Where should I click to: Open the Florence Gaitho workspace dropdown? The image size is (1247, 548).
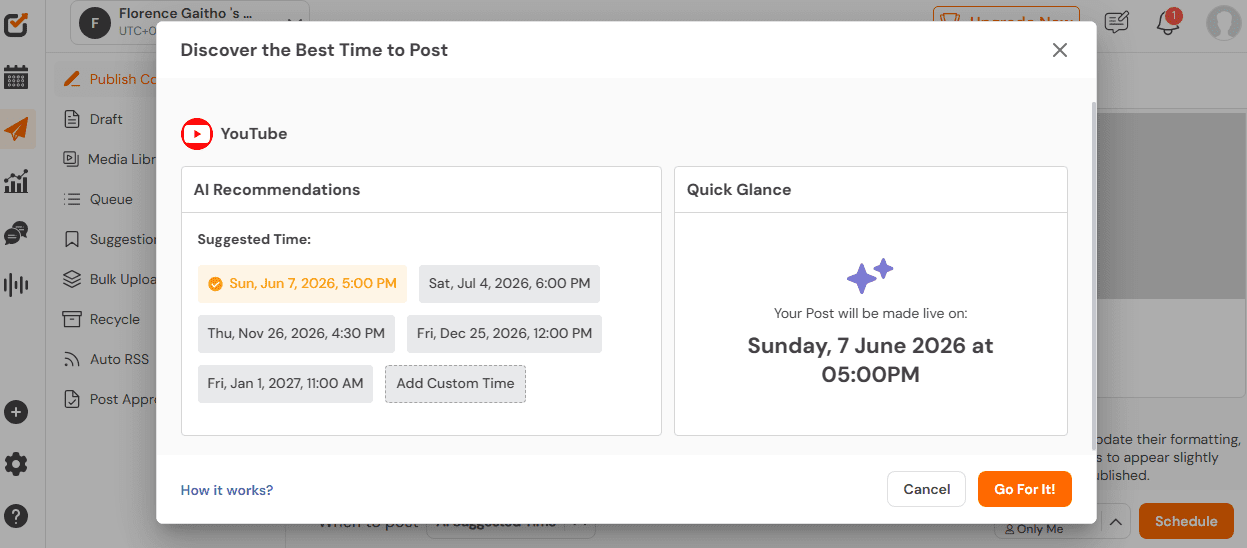point(189,21)
